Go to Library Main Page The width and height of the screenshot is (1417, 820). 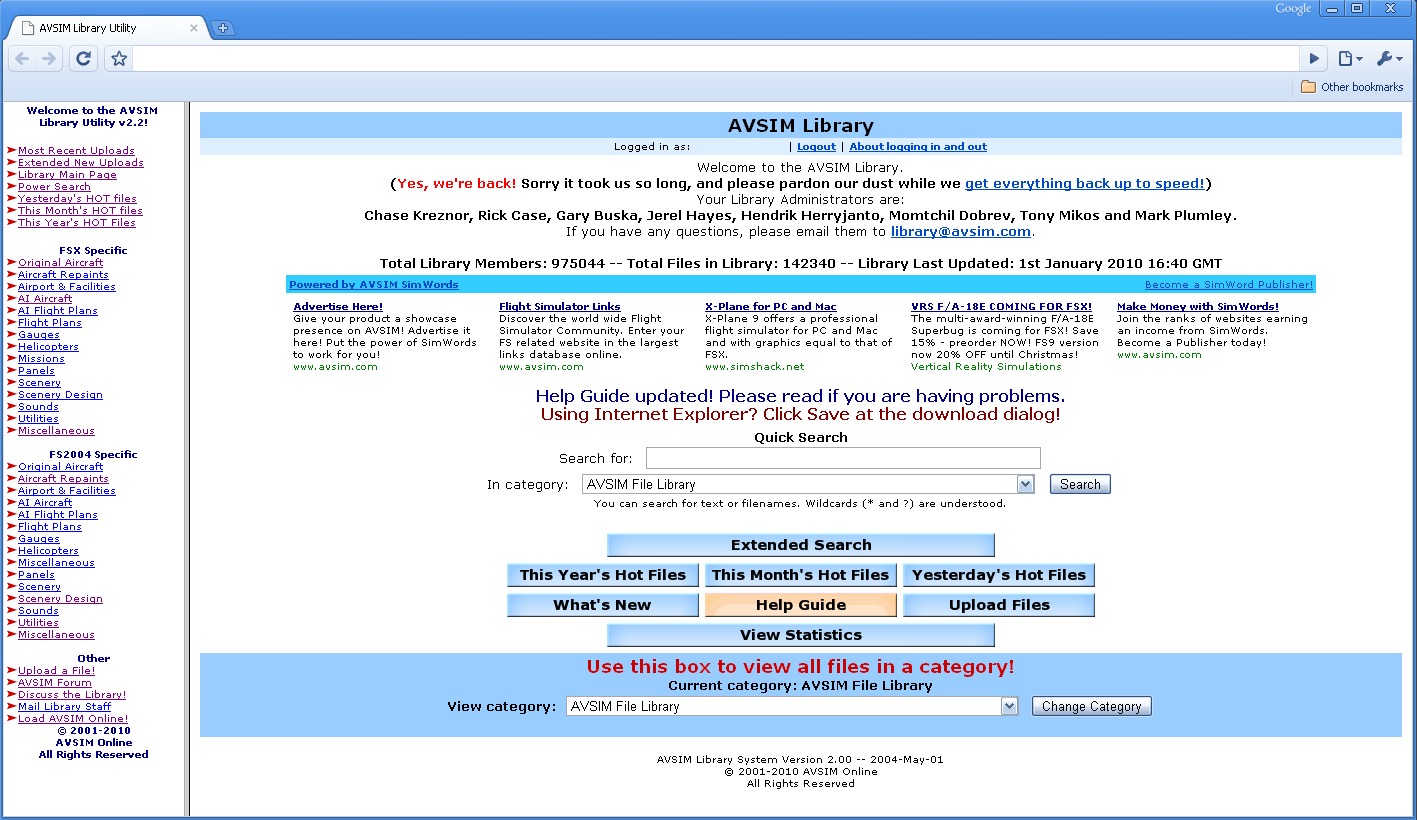(67, 175)
